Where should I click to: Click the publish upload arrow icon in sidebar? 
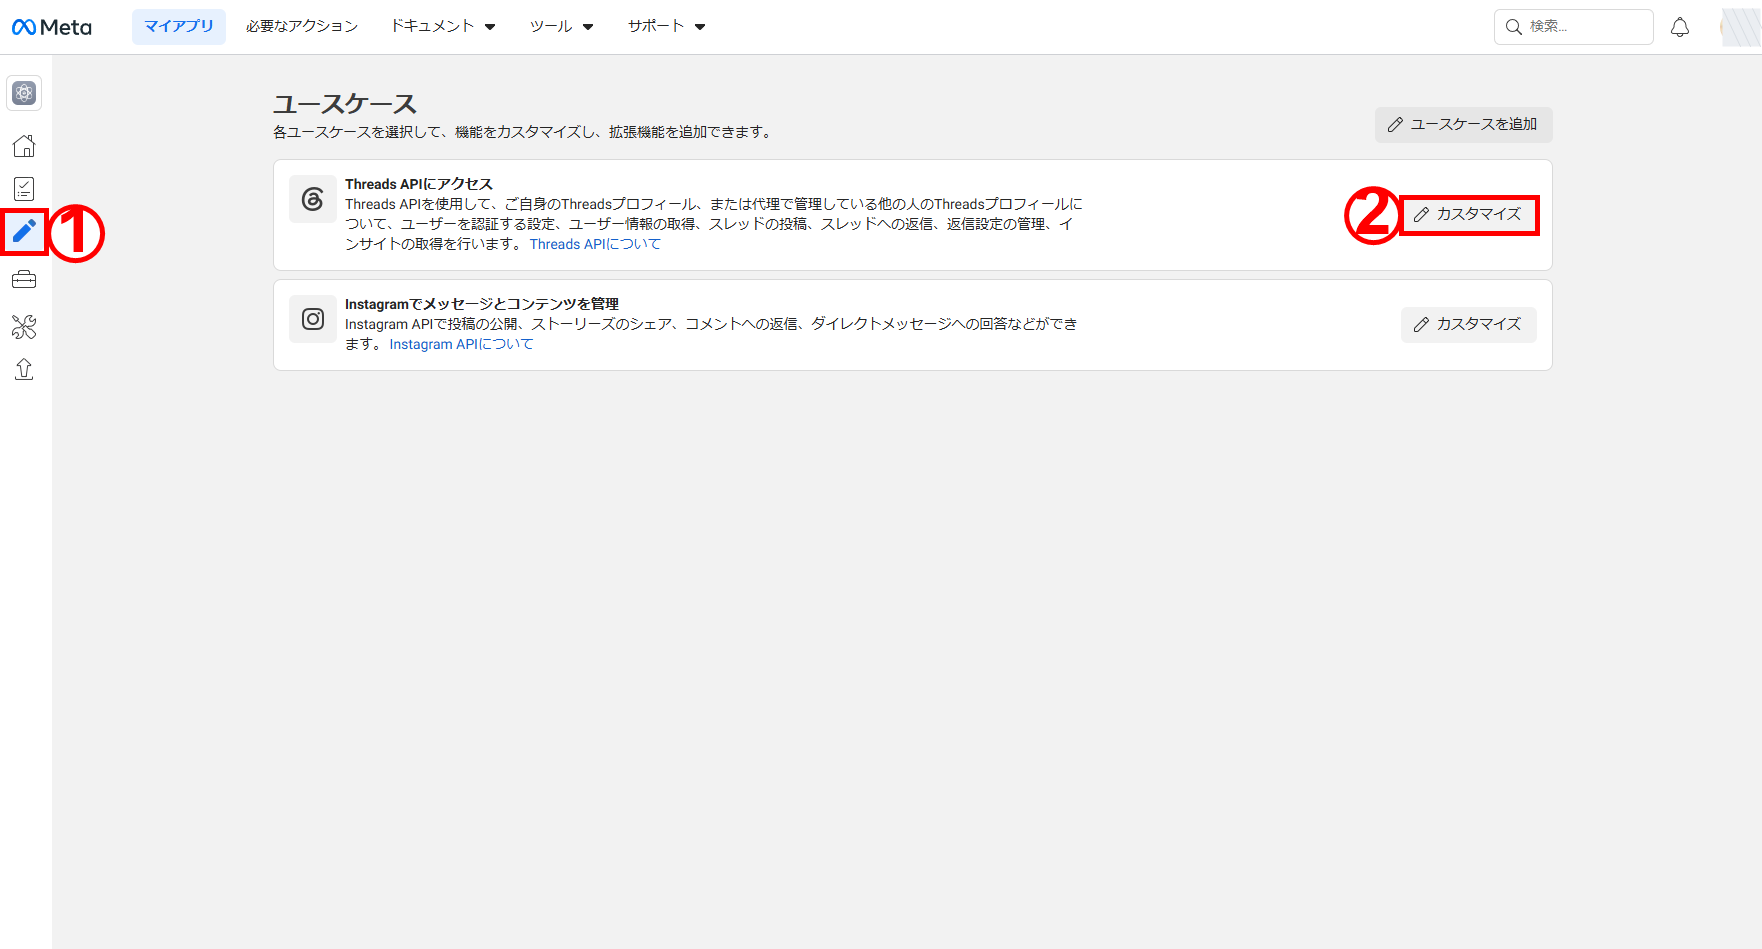[x=24, y=369]
